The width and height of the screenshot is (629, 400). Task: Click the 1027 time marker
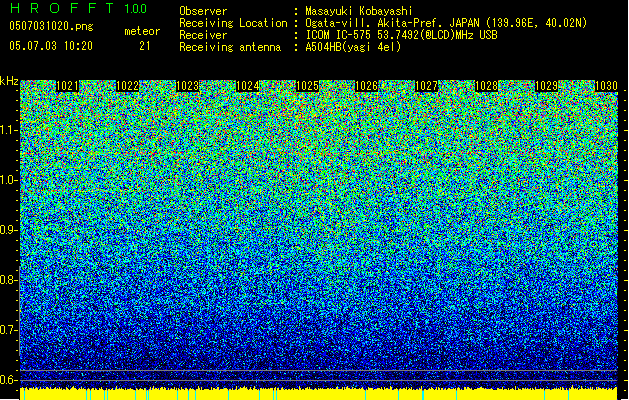click(426, 86)
